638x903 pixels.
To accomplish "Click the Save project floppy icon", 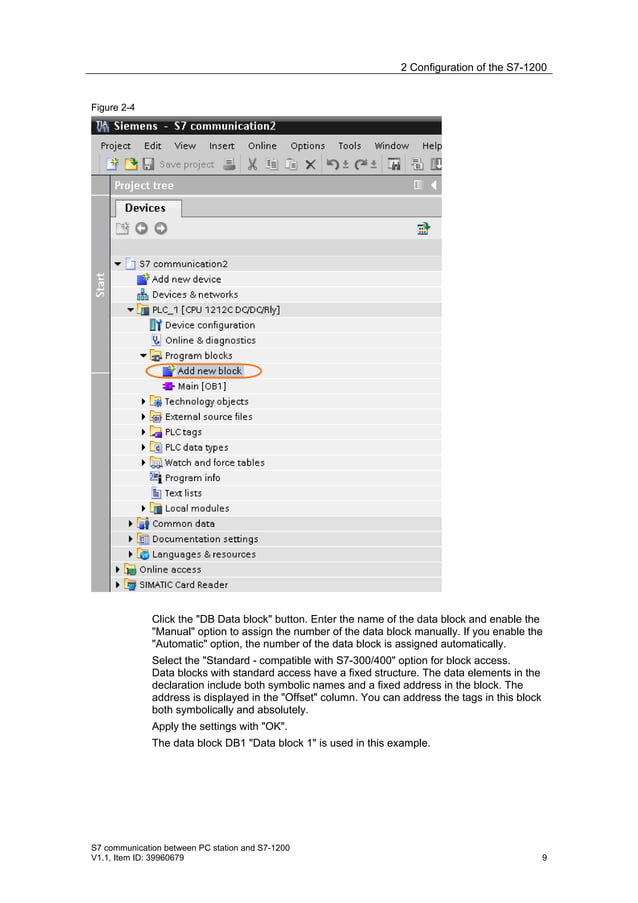I will [148, 164].
